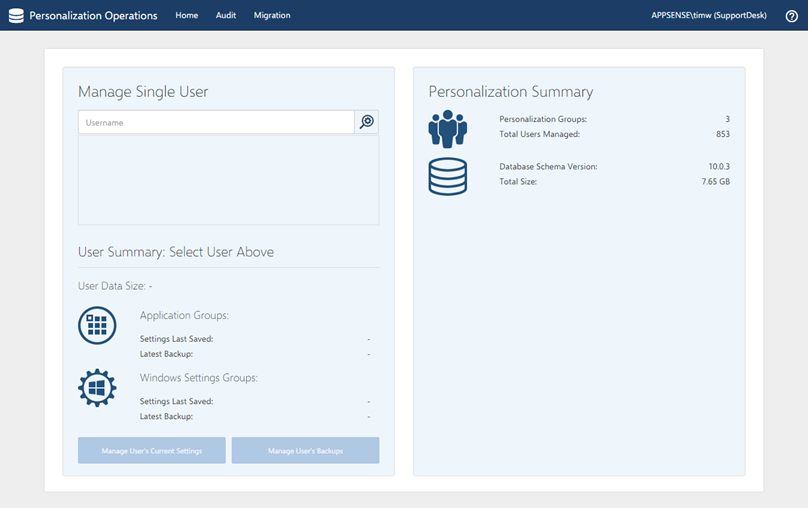
Task: Click the Total Users Managed value 853
Action: 722,134
